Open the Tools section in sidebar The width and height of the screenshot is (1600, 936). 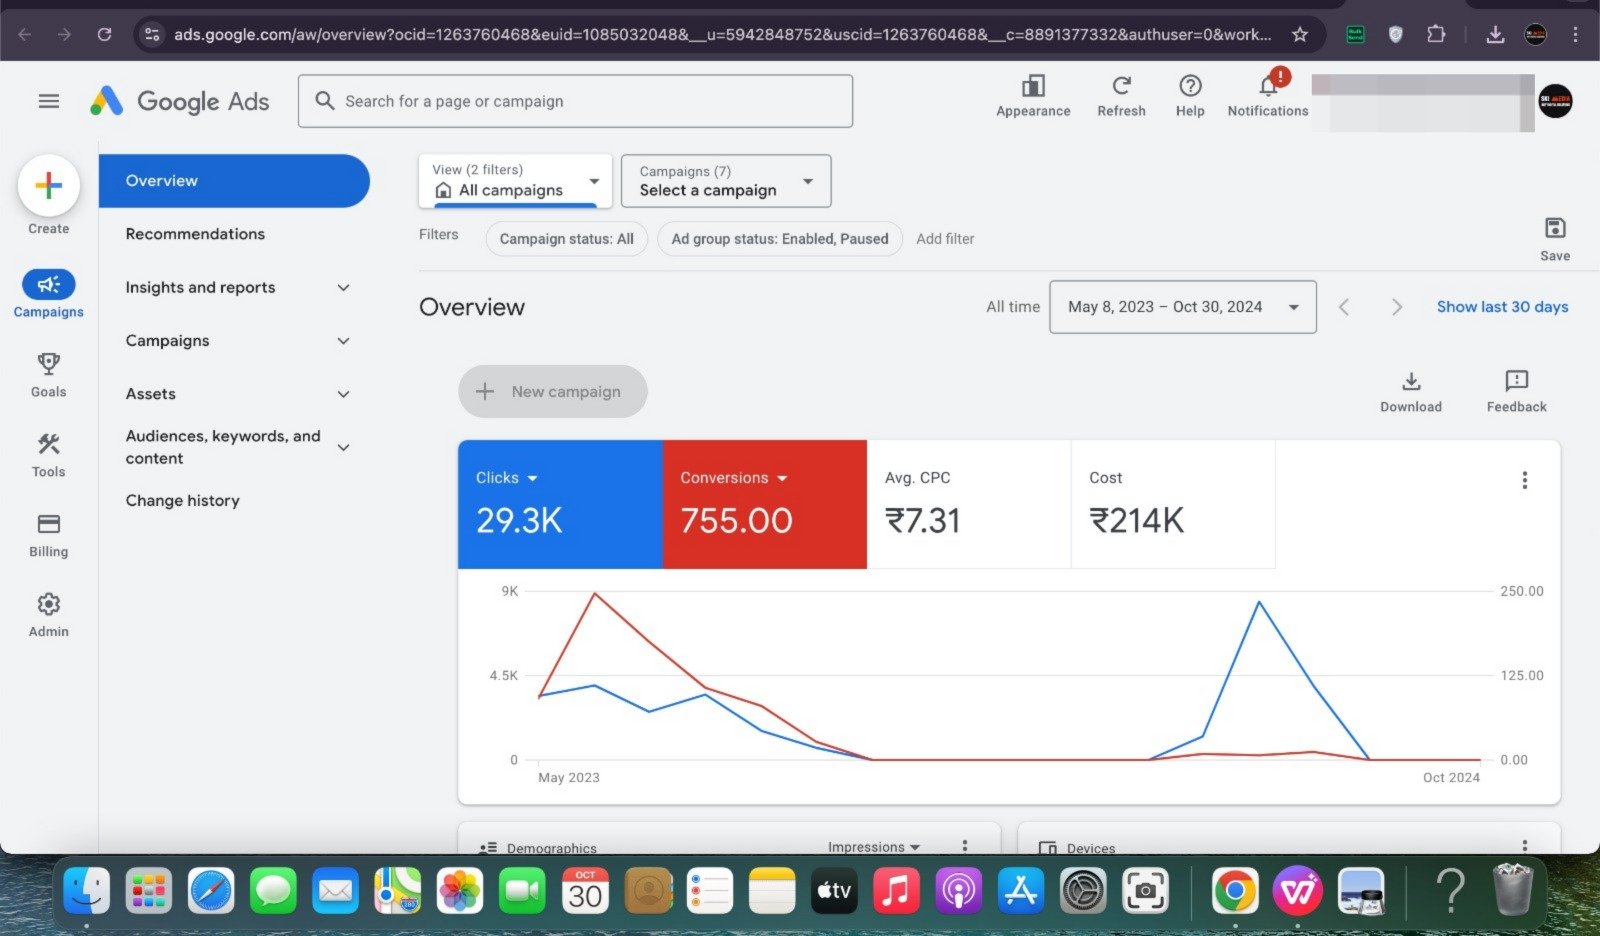click(48, 444)
